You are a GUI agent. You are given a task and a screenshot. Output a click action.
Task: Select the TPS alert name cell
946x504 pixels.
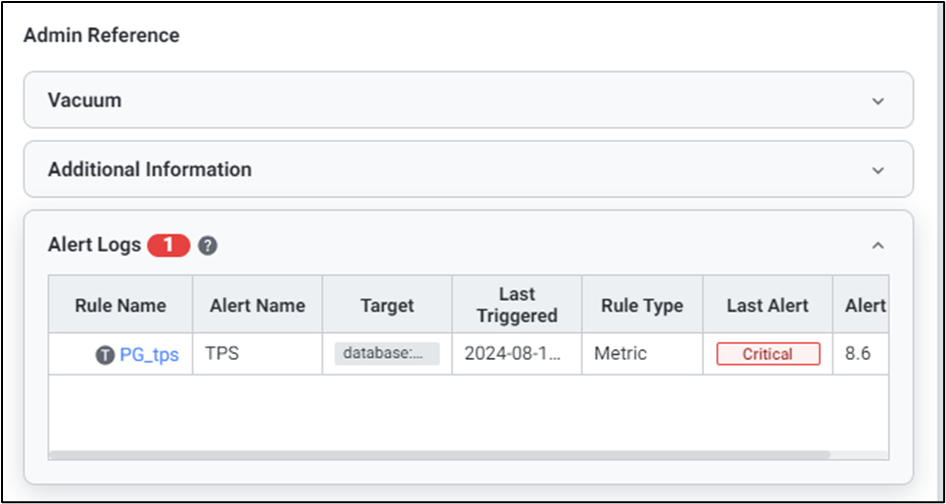(x=222, y=354)
